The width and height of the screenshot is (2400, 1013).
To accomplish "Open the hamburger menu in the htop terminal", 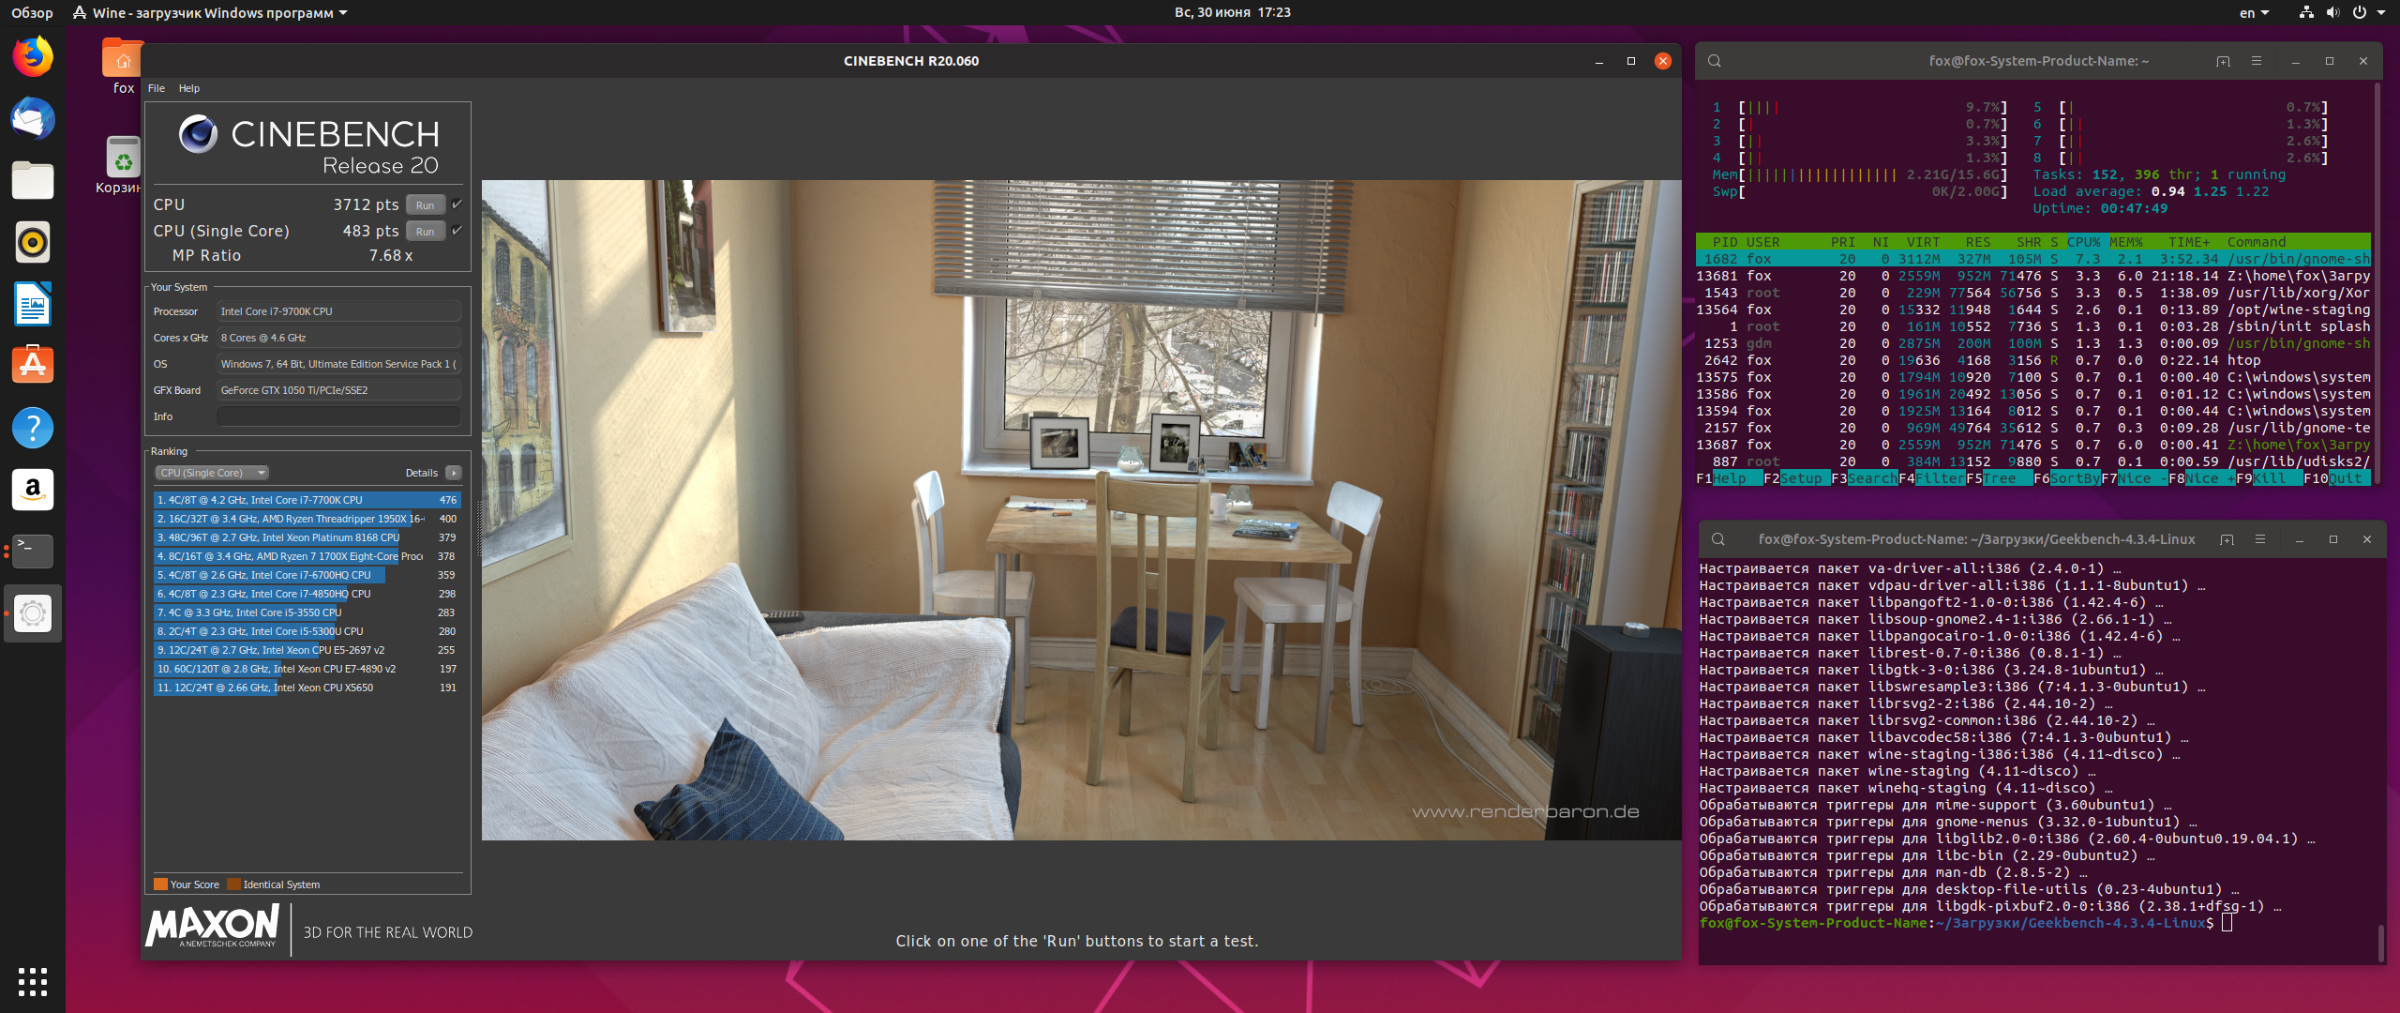I will point(2256,61).
